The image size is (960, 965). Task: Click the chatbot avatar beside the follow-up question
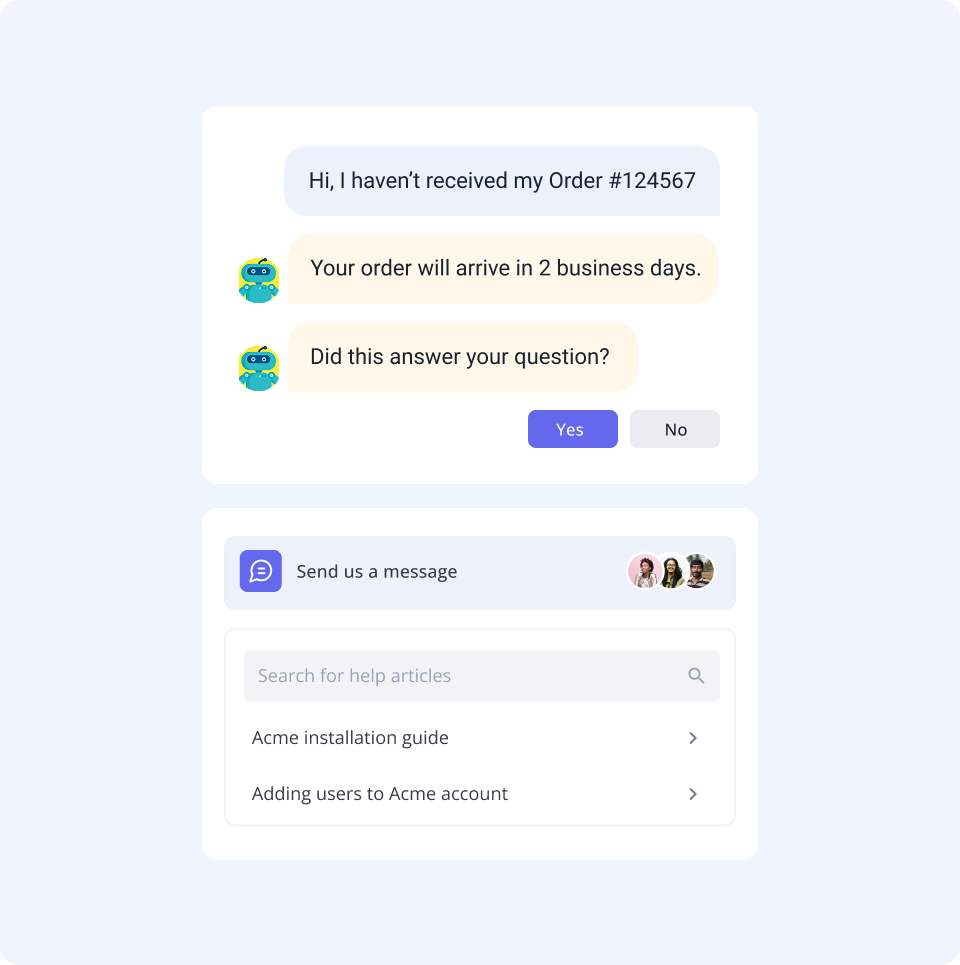click(259, 367)
